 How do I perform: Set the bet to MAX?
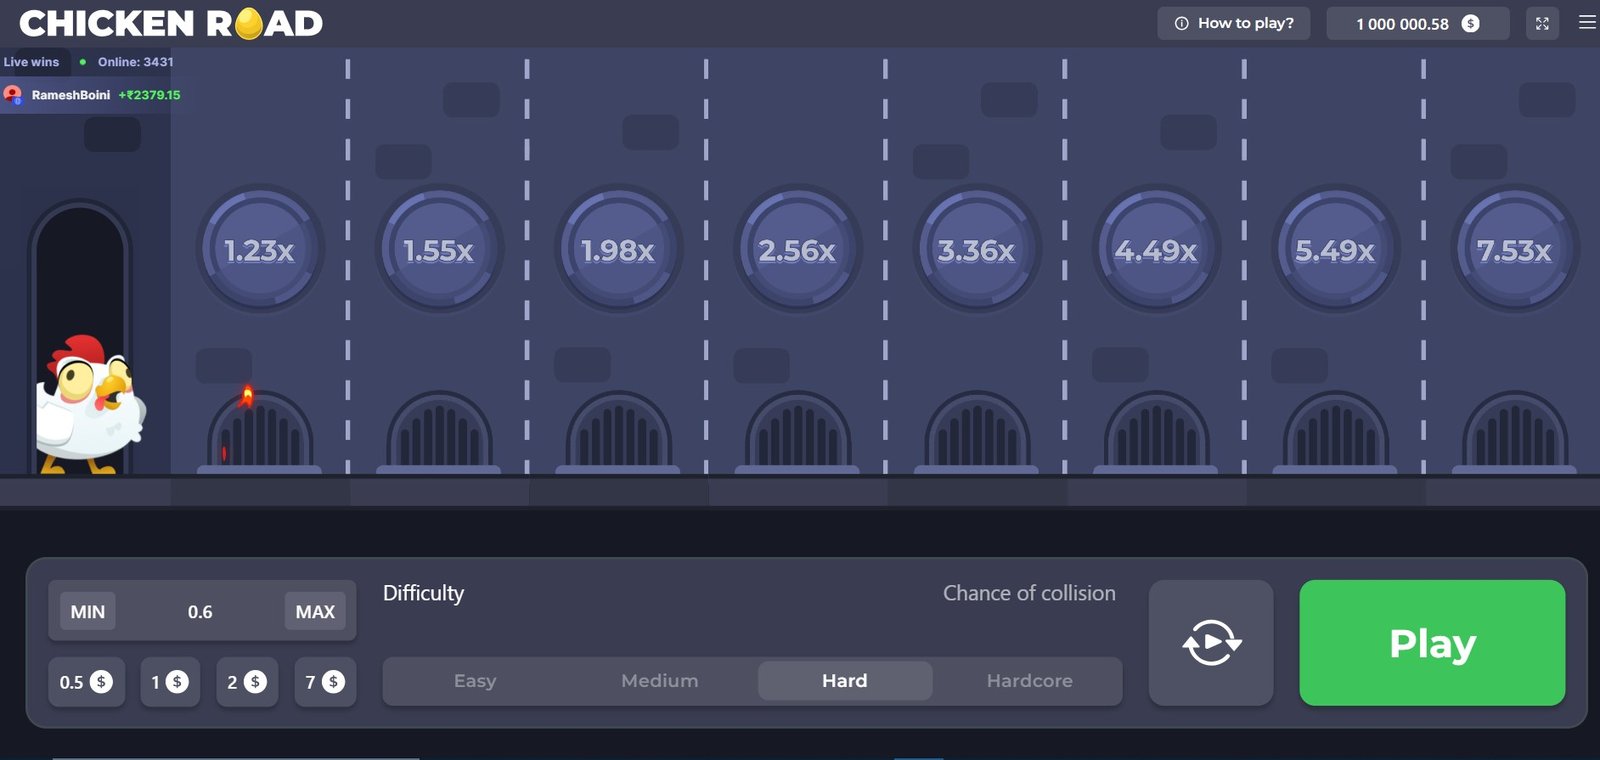click(x=315, y=612)
